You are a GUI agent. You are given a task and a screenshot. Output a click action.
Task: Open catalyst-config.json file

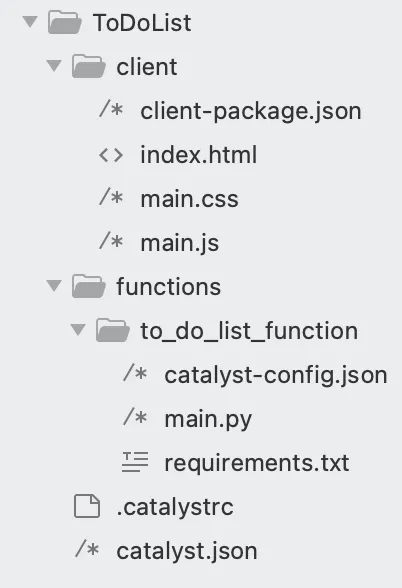[276, 376]
